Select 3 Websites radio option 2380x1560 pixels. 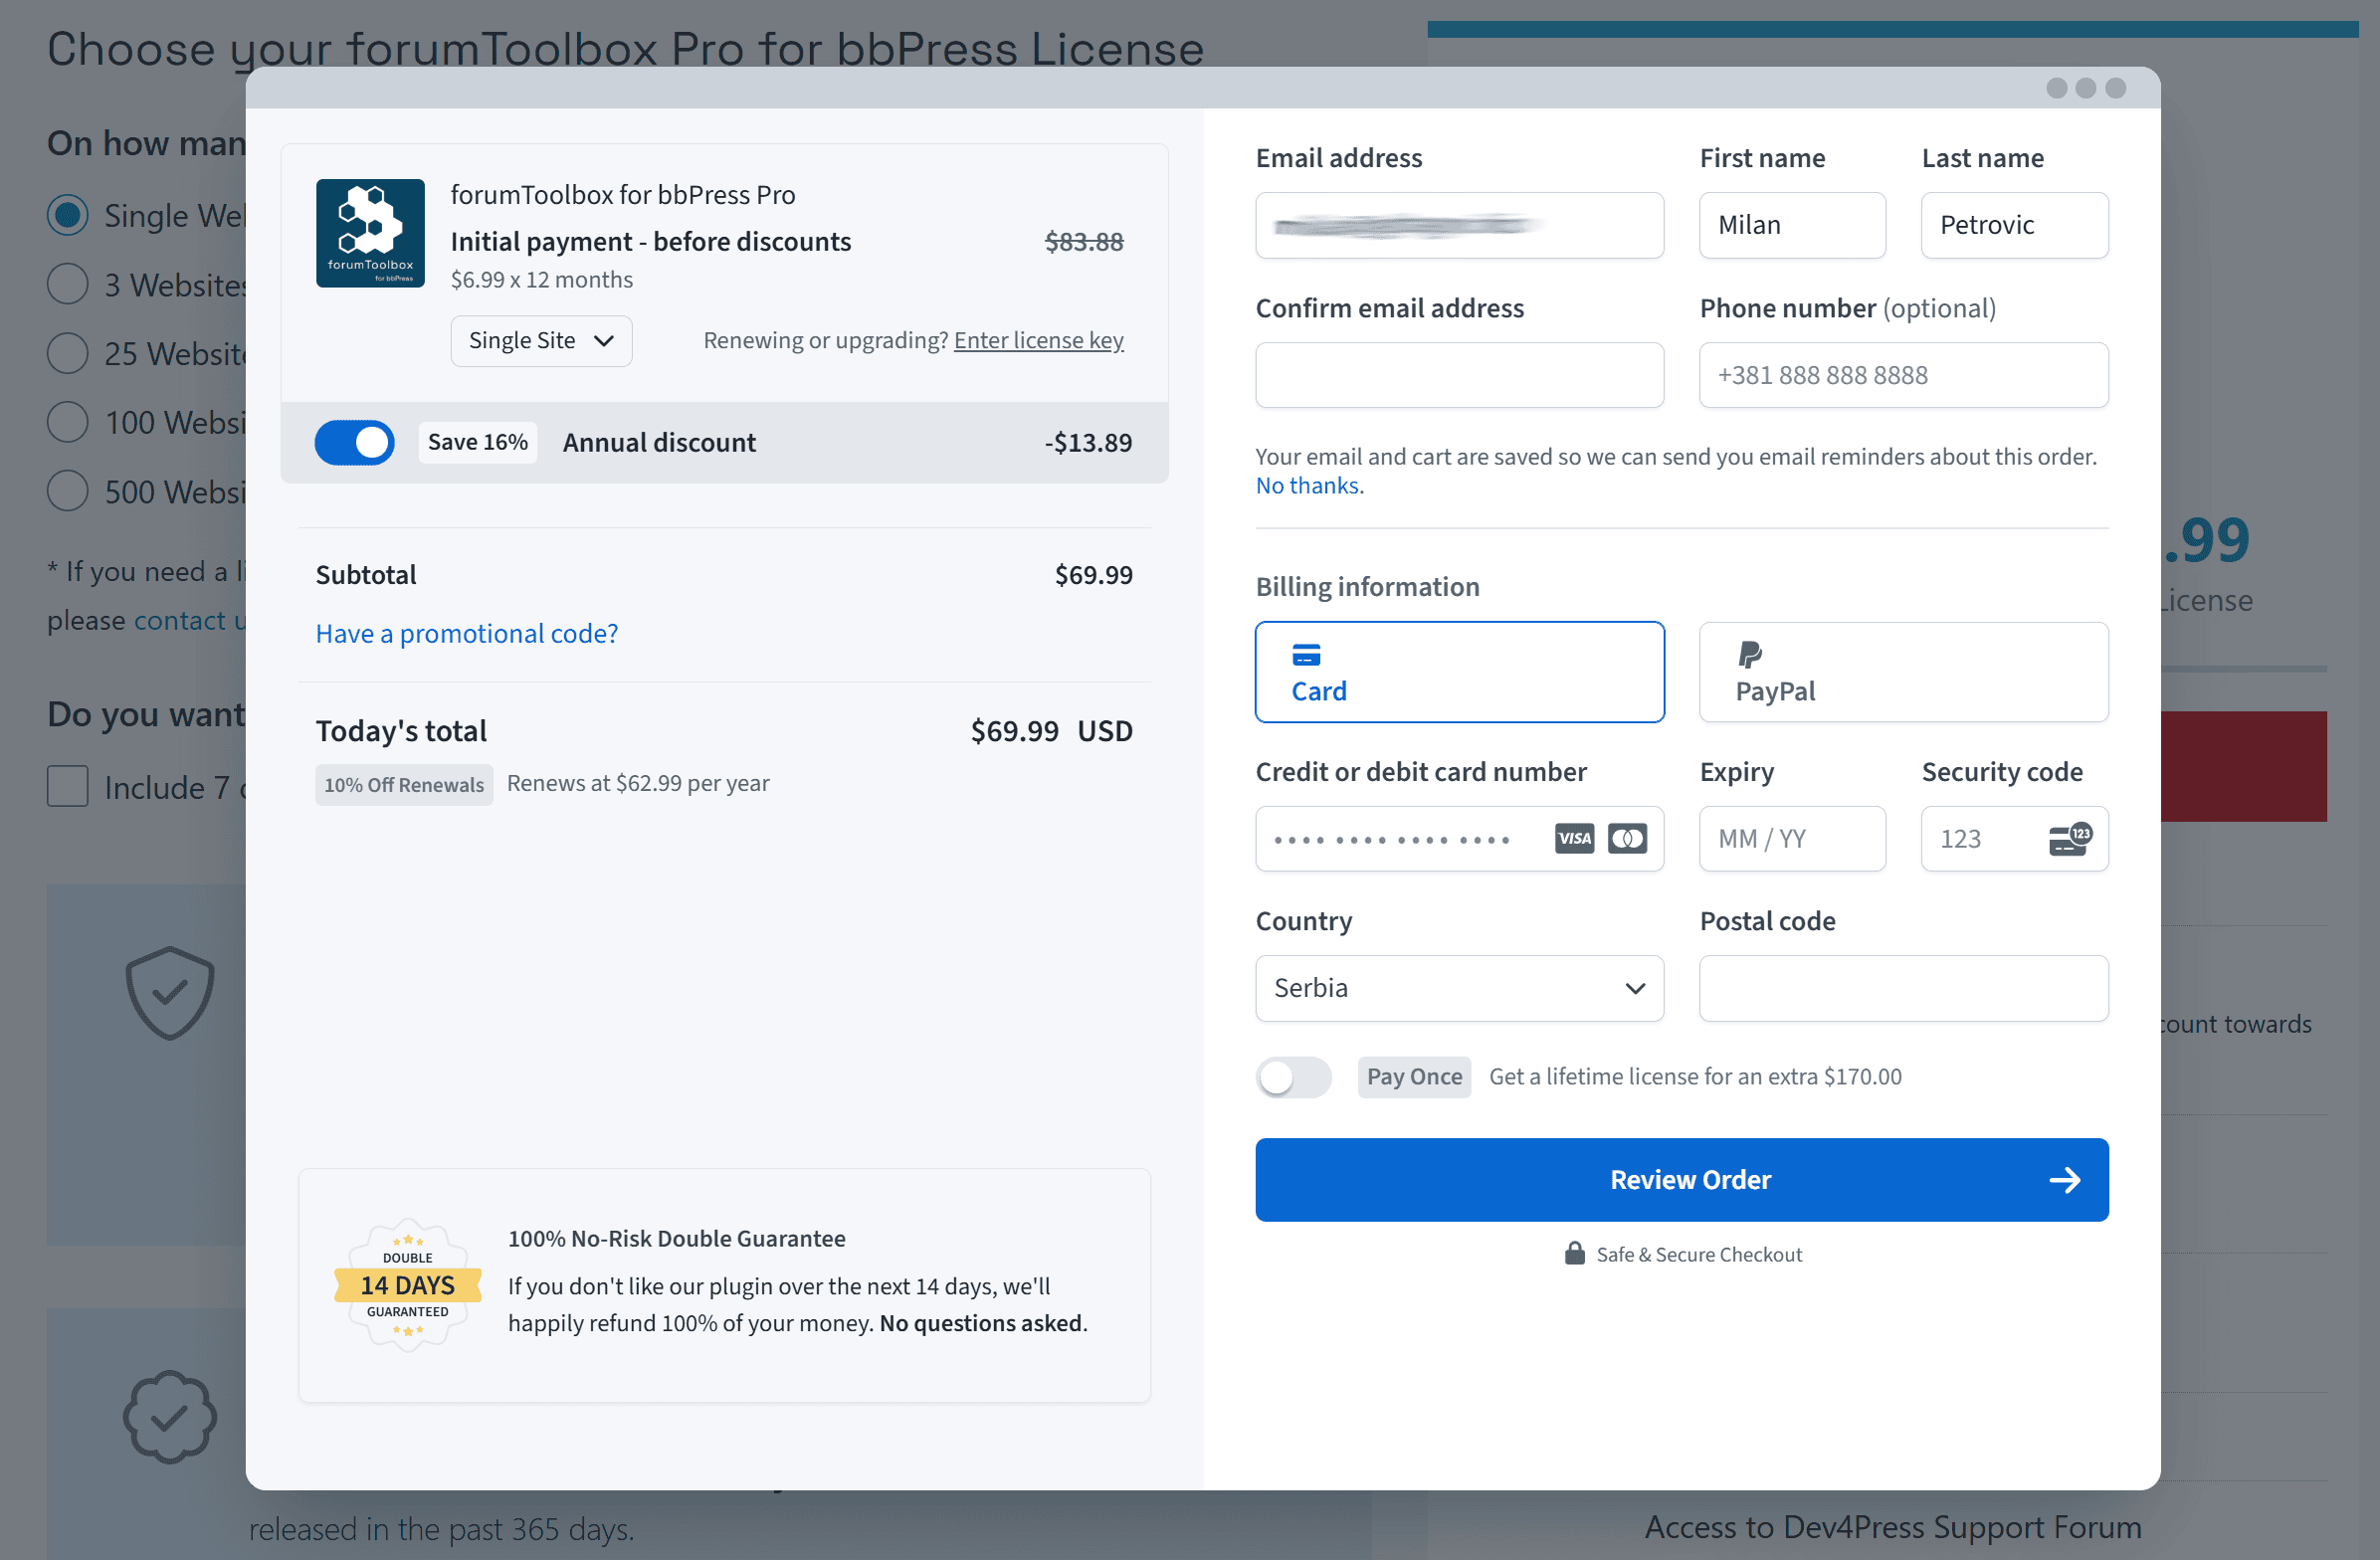pyautogui.click(x=68, y=284)
